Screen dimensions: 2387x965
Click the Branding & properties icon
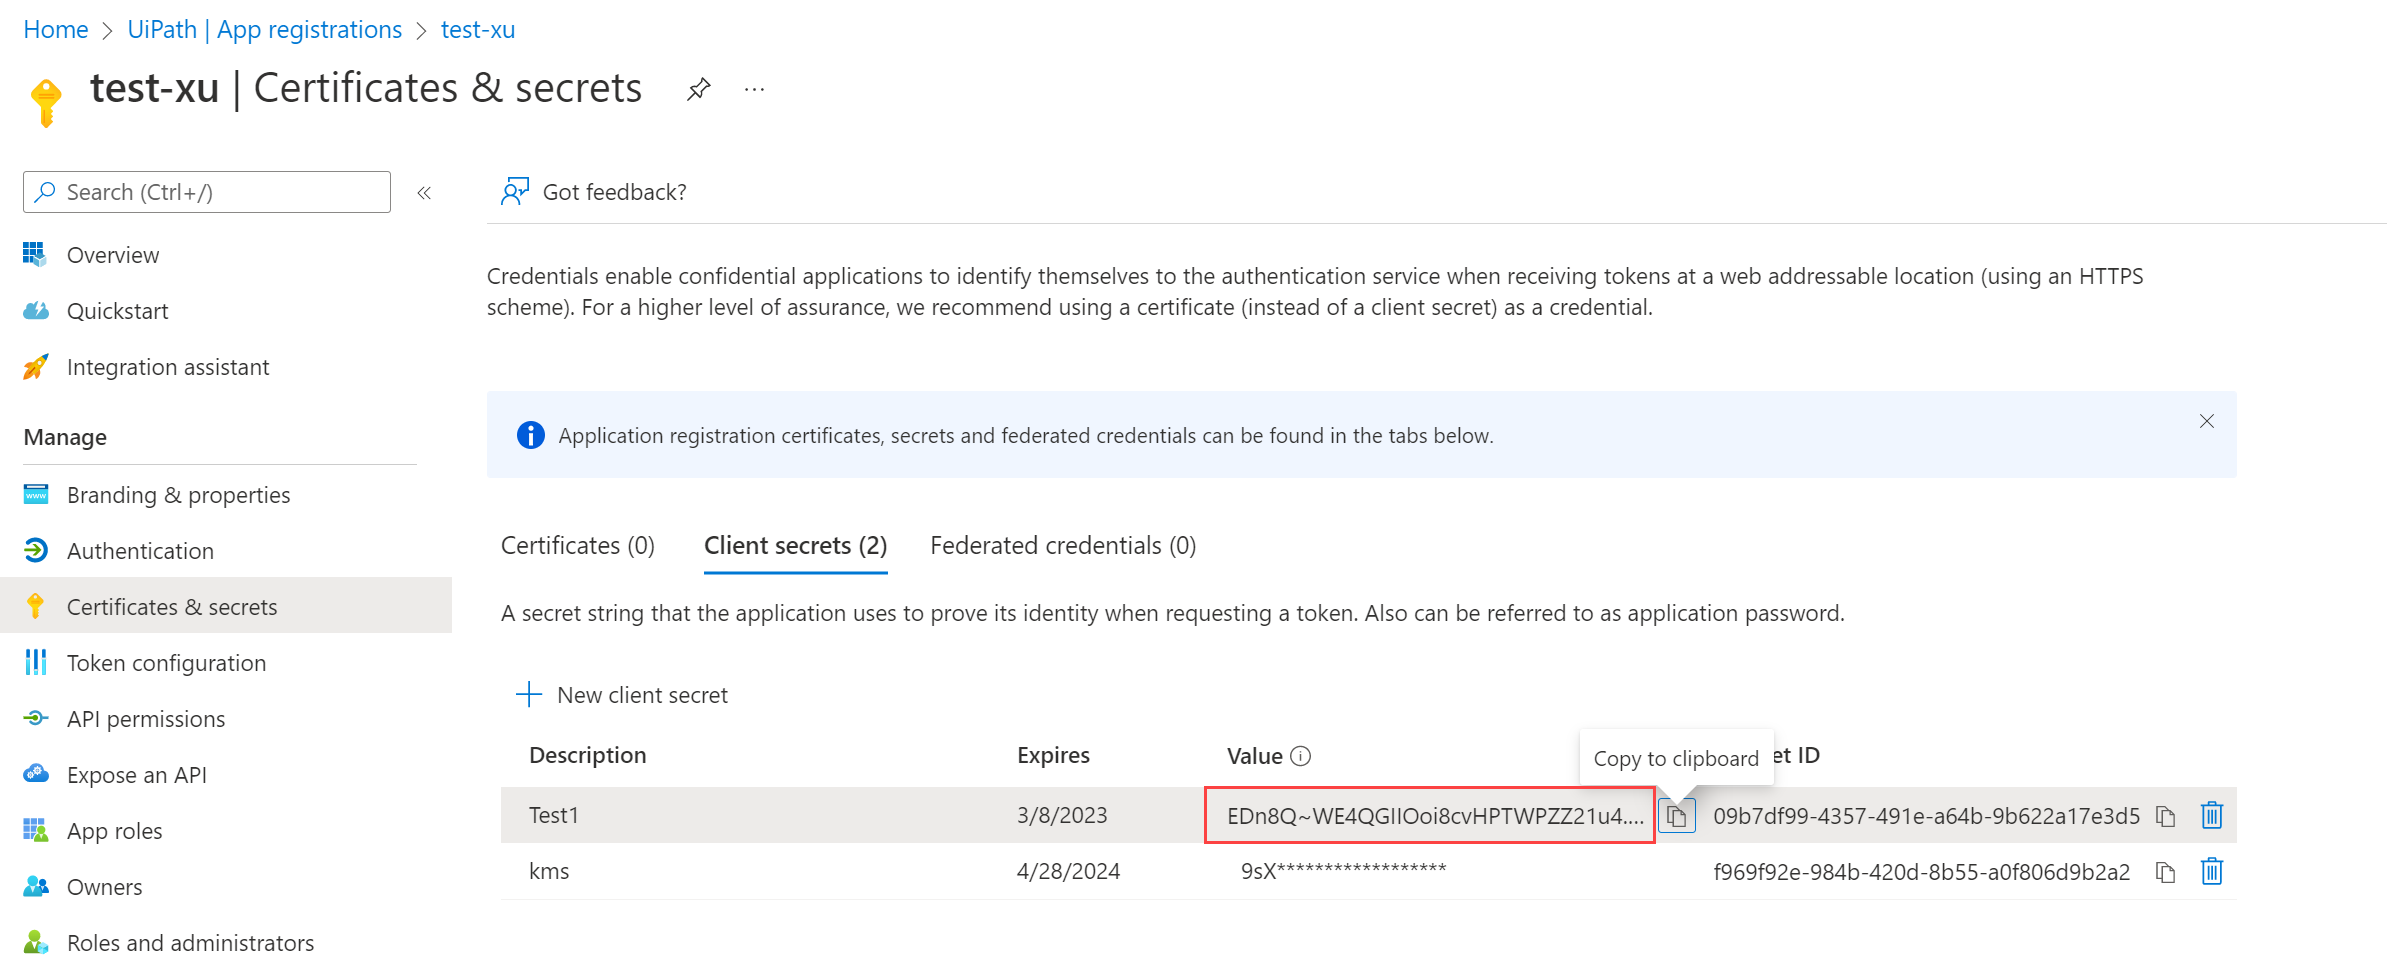click(36, 494)
